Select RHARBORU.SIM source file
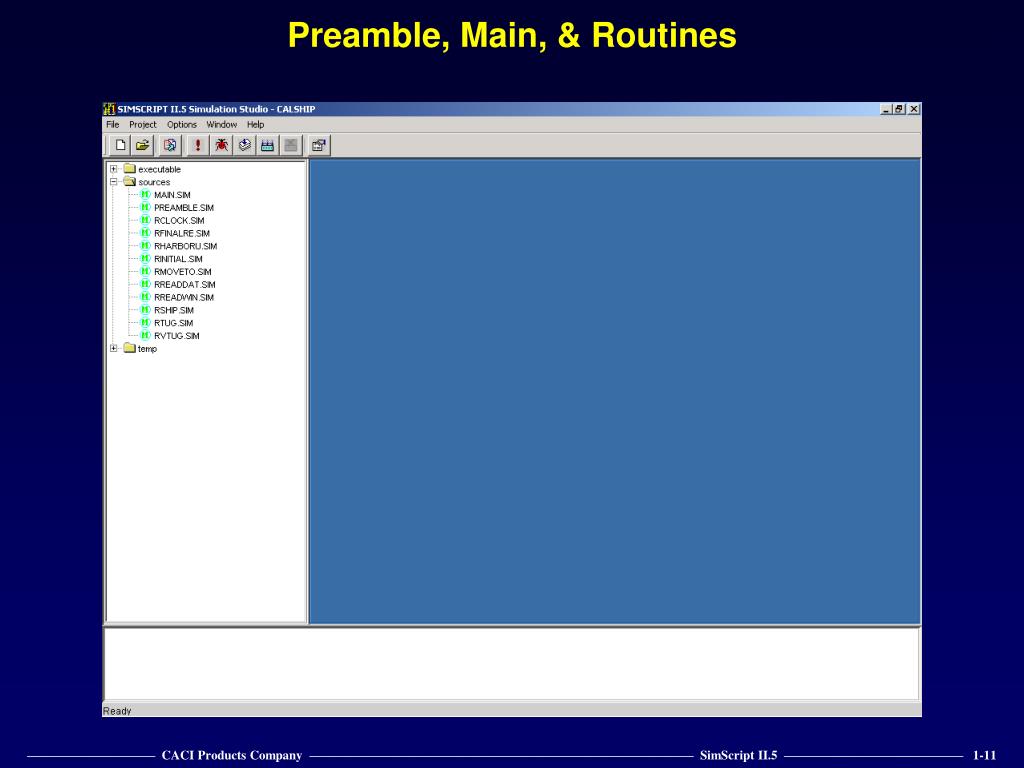 [x=185, y=246]
